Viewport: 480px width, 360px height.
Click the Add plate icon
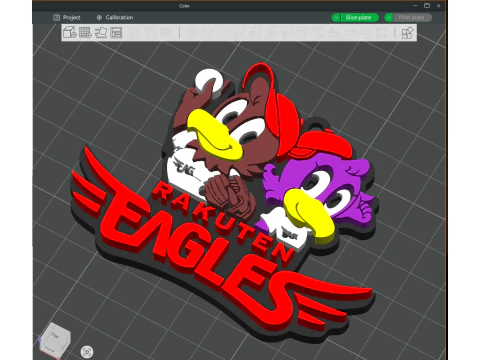[85, 33]
